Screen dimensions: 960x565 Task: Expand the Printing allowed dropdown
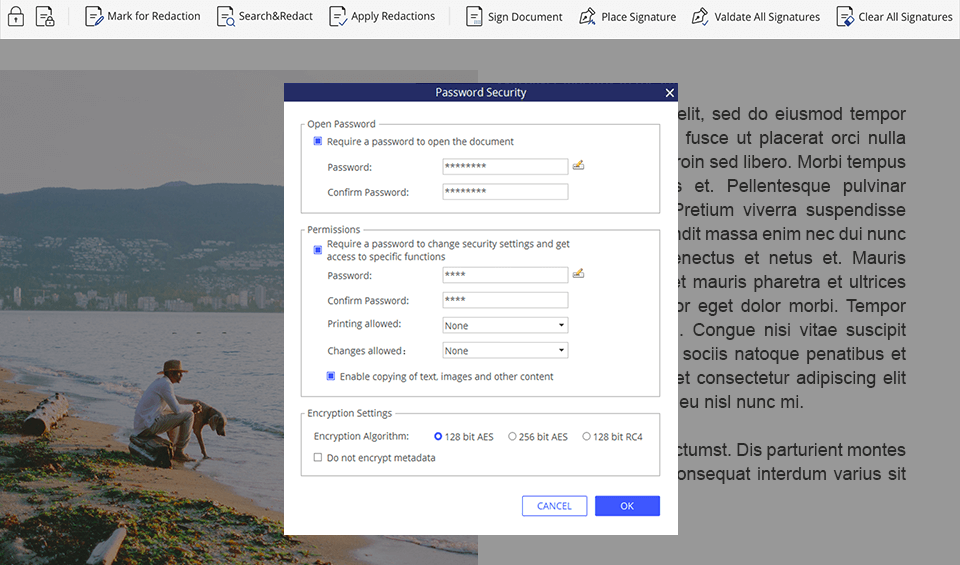click(505, 325)
